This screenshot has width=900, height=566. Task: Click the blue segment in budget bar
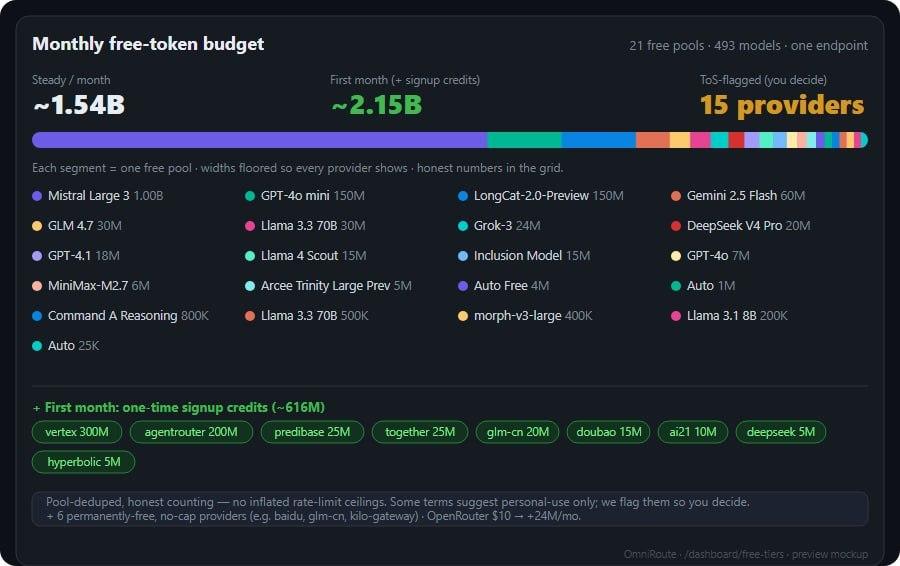(x=598, y=140)
